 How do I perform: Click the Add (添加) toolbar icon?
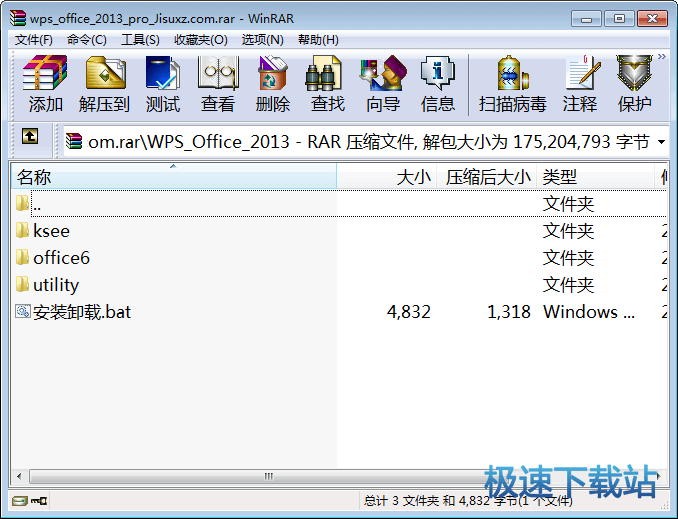click(x=45, y=73)
